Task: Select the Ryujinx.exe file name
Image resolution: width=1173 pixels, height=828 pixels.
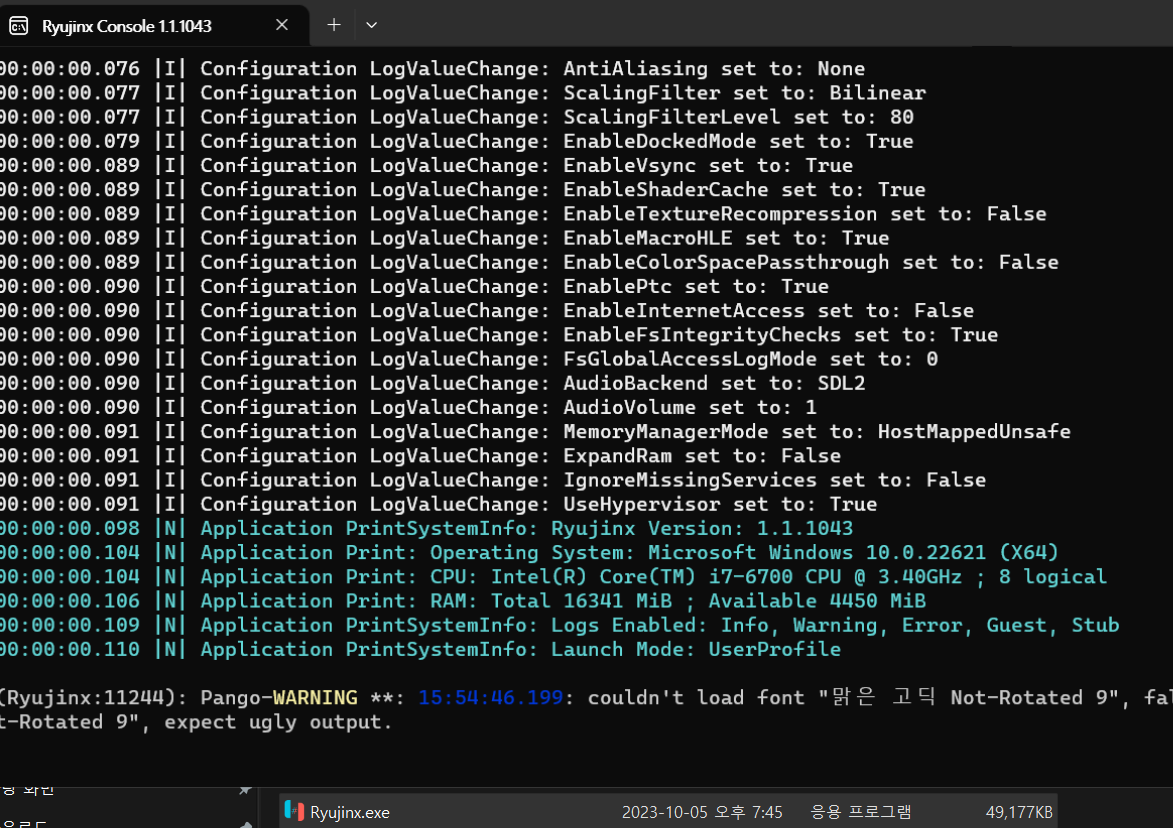Action: click(349, 812)
